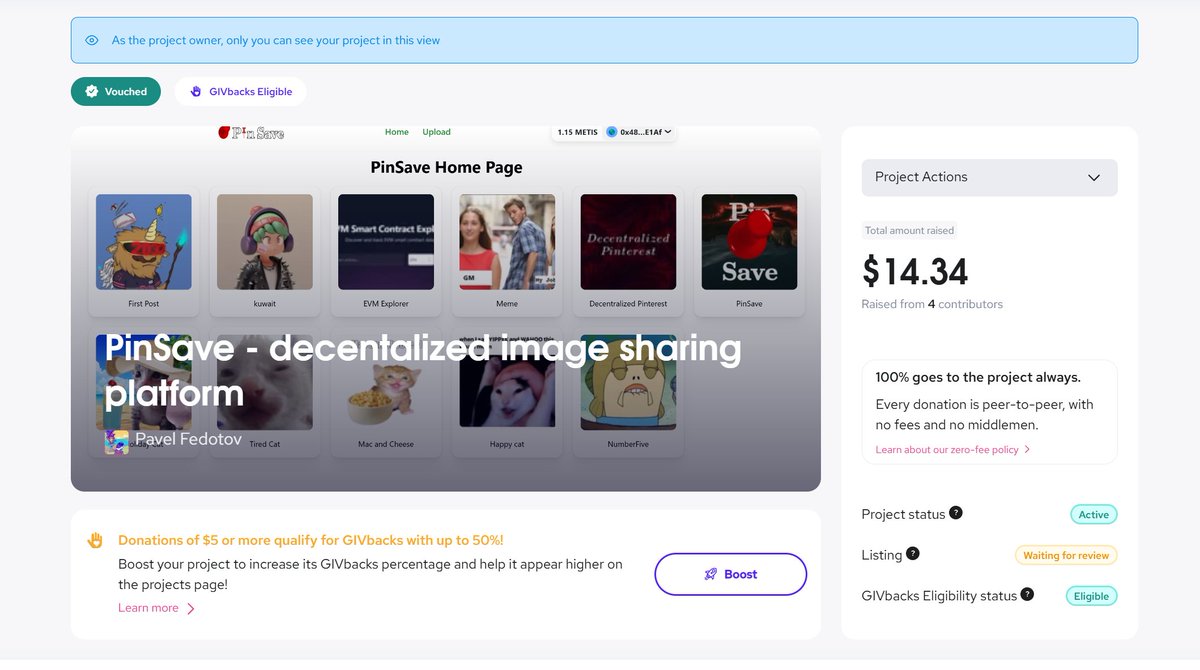Click the Raised from 4 contributors text
The image size is (1200, 670).
[x=932, y=304]
